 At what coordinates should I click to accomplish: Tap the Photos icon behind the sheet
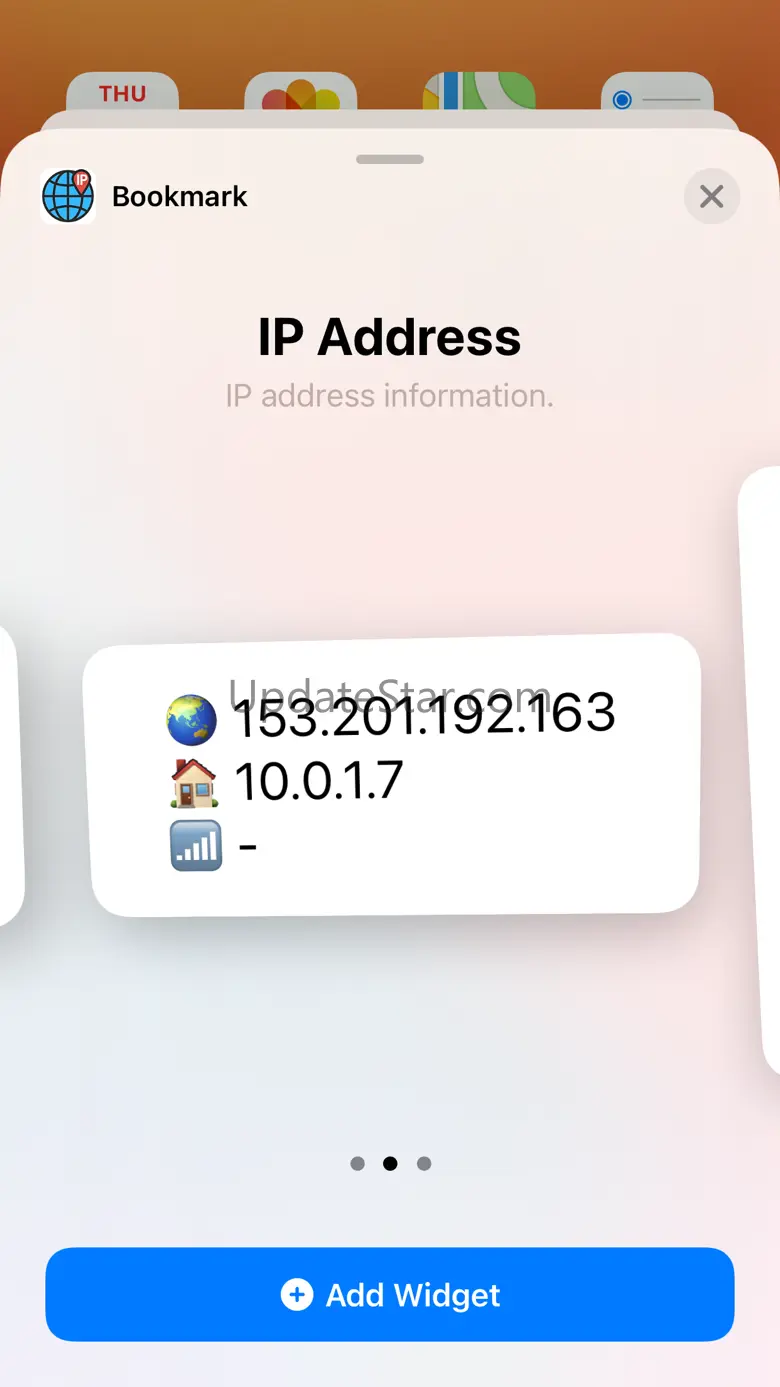pyautogui.click(x=301, y=92)
